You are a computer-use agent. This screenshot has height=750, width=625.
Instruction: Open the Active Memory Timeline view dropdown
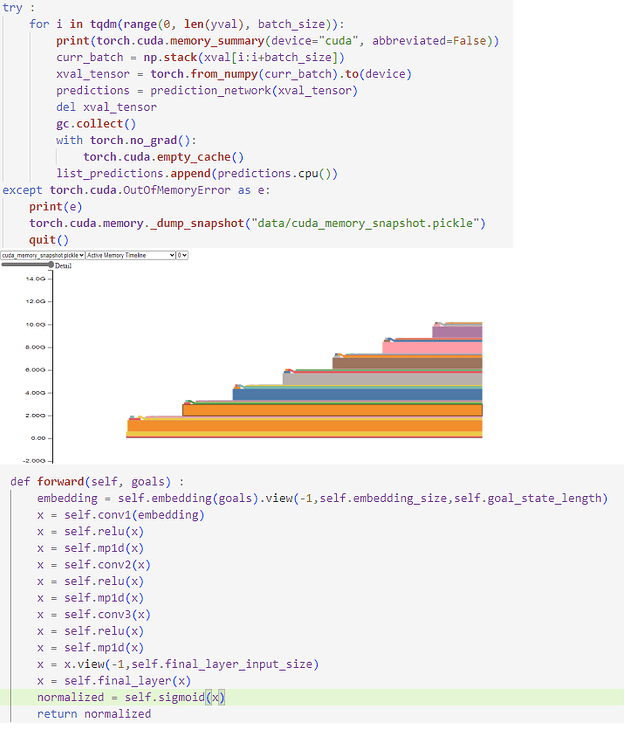(x=128, y=255)
